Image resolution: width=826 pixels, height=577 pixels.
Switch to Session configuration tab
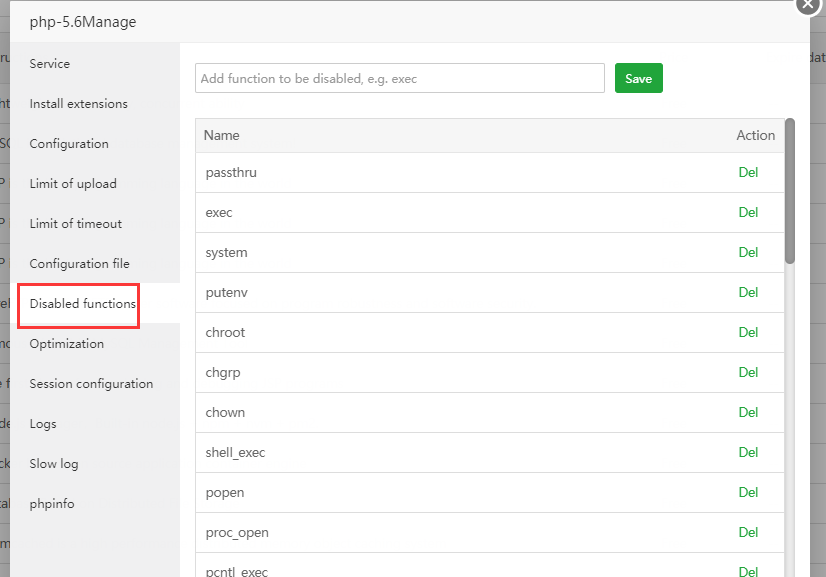(91, 384)
